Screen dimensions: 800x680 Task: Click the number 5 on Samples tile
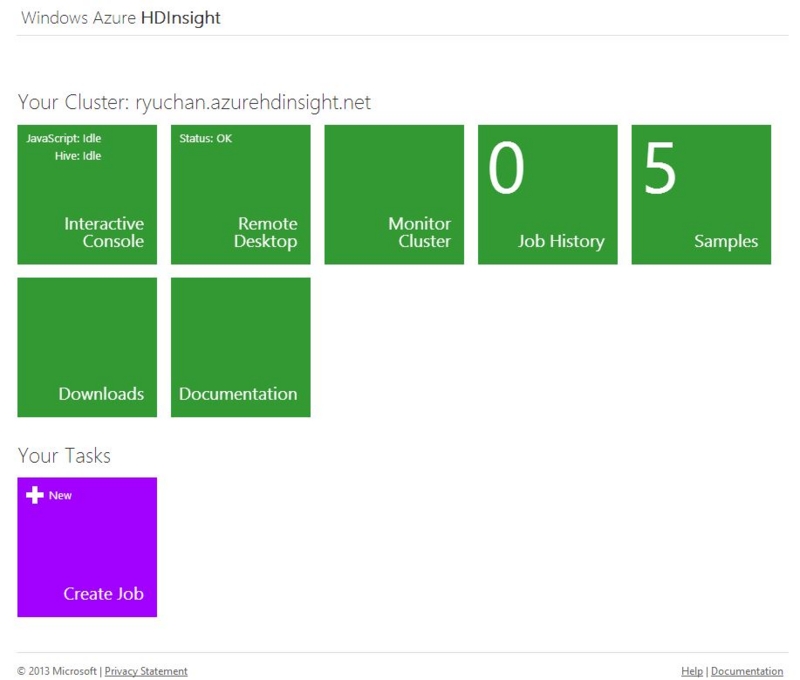click(x=660, y=168)
